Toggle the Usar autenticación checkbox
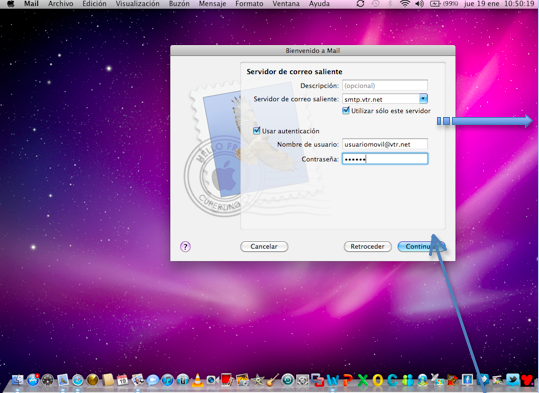 256,131
